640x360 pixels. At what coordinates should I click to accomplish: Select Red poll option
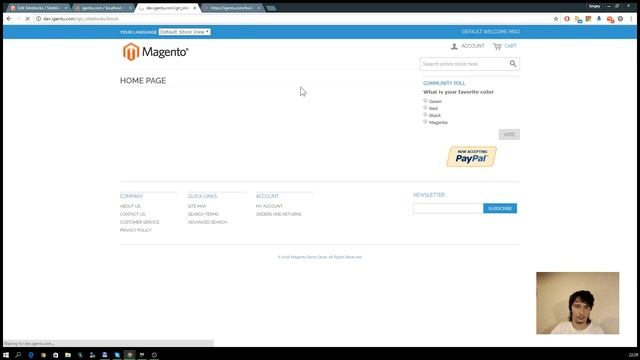425,107
